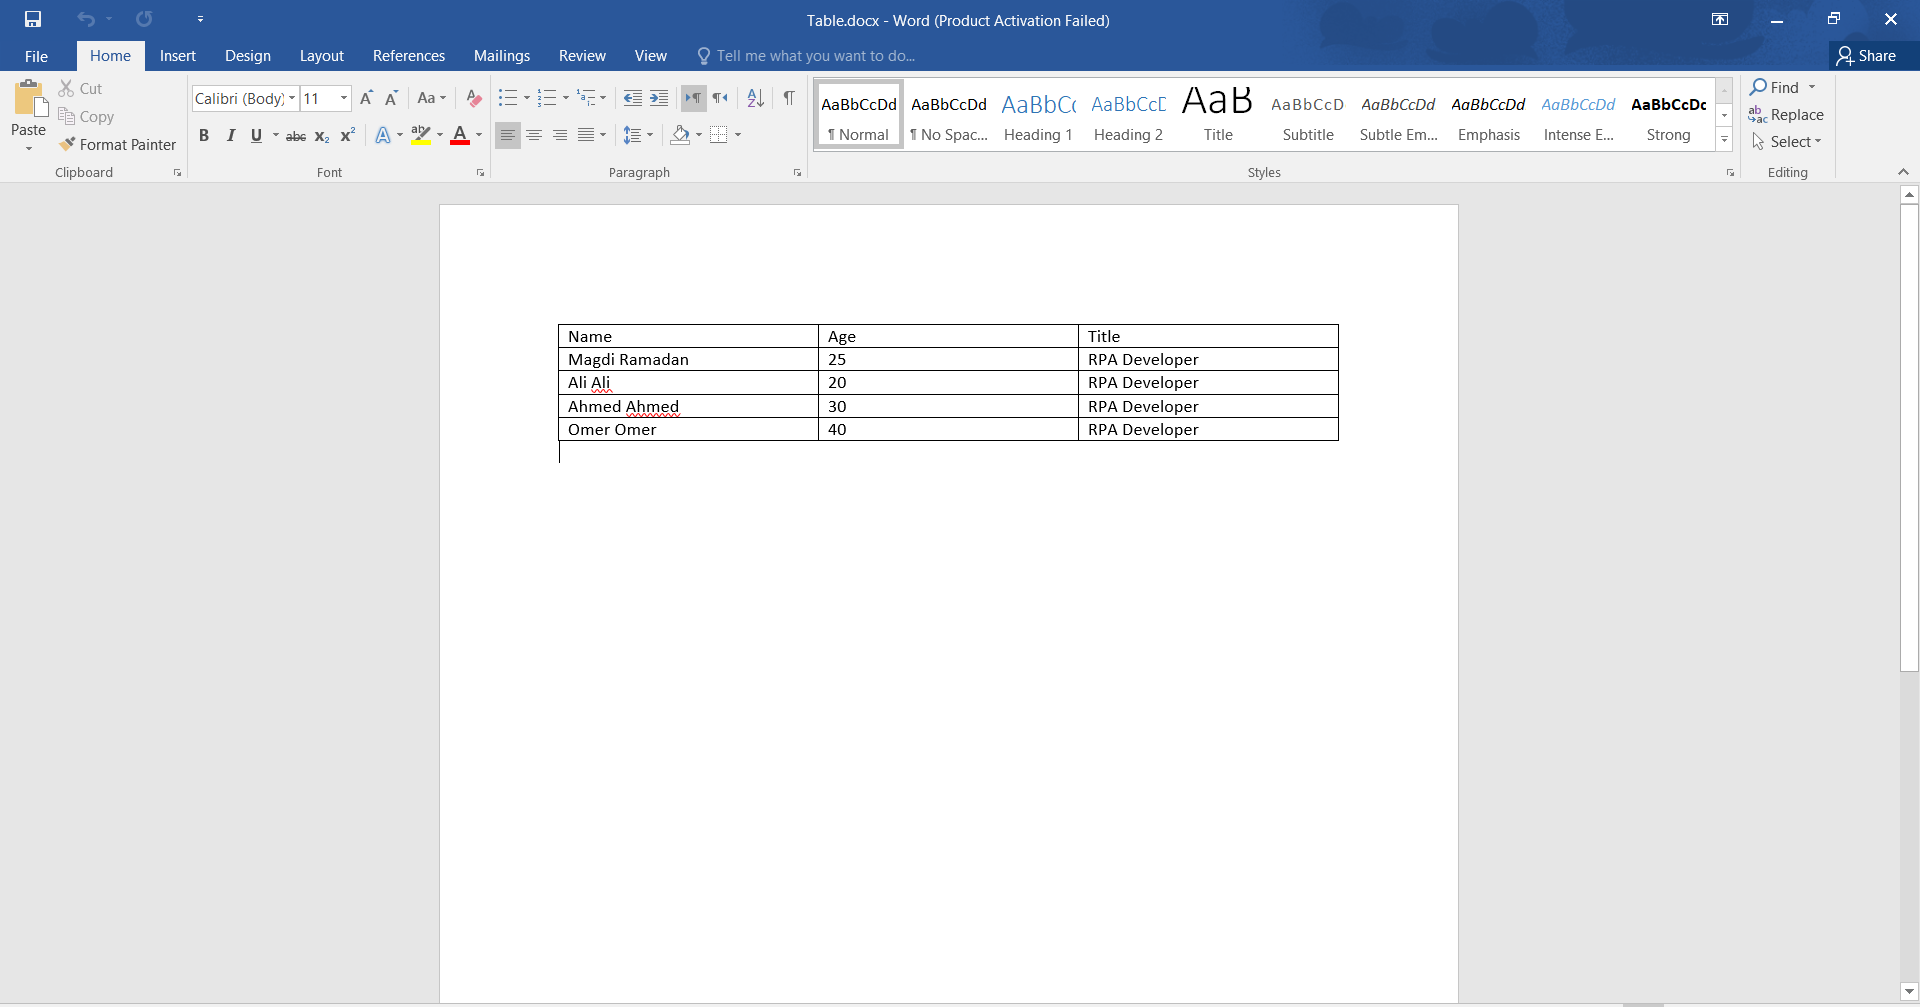Toggle Show/Hide paragraph marks
Viewport: 1920px width, 1007px height.
(x=789, y=98)
